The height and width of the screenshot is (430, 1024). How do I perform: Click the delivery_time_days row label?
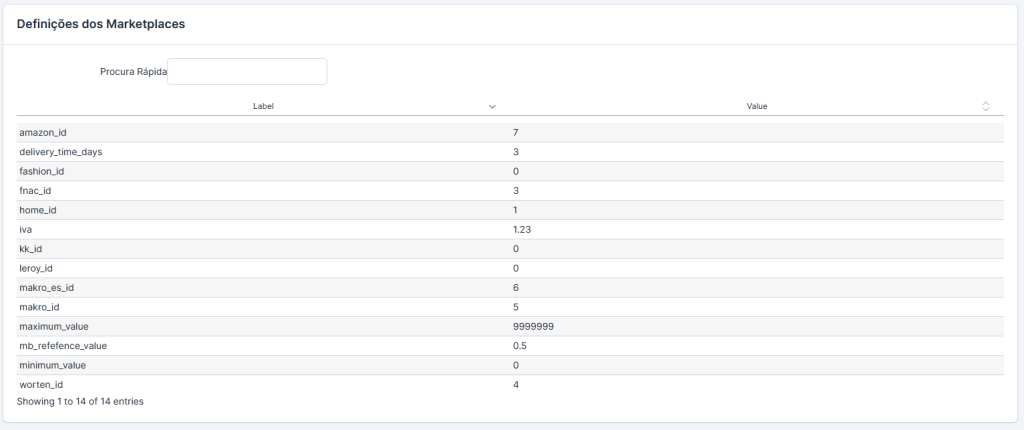[x=61, y=152]
